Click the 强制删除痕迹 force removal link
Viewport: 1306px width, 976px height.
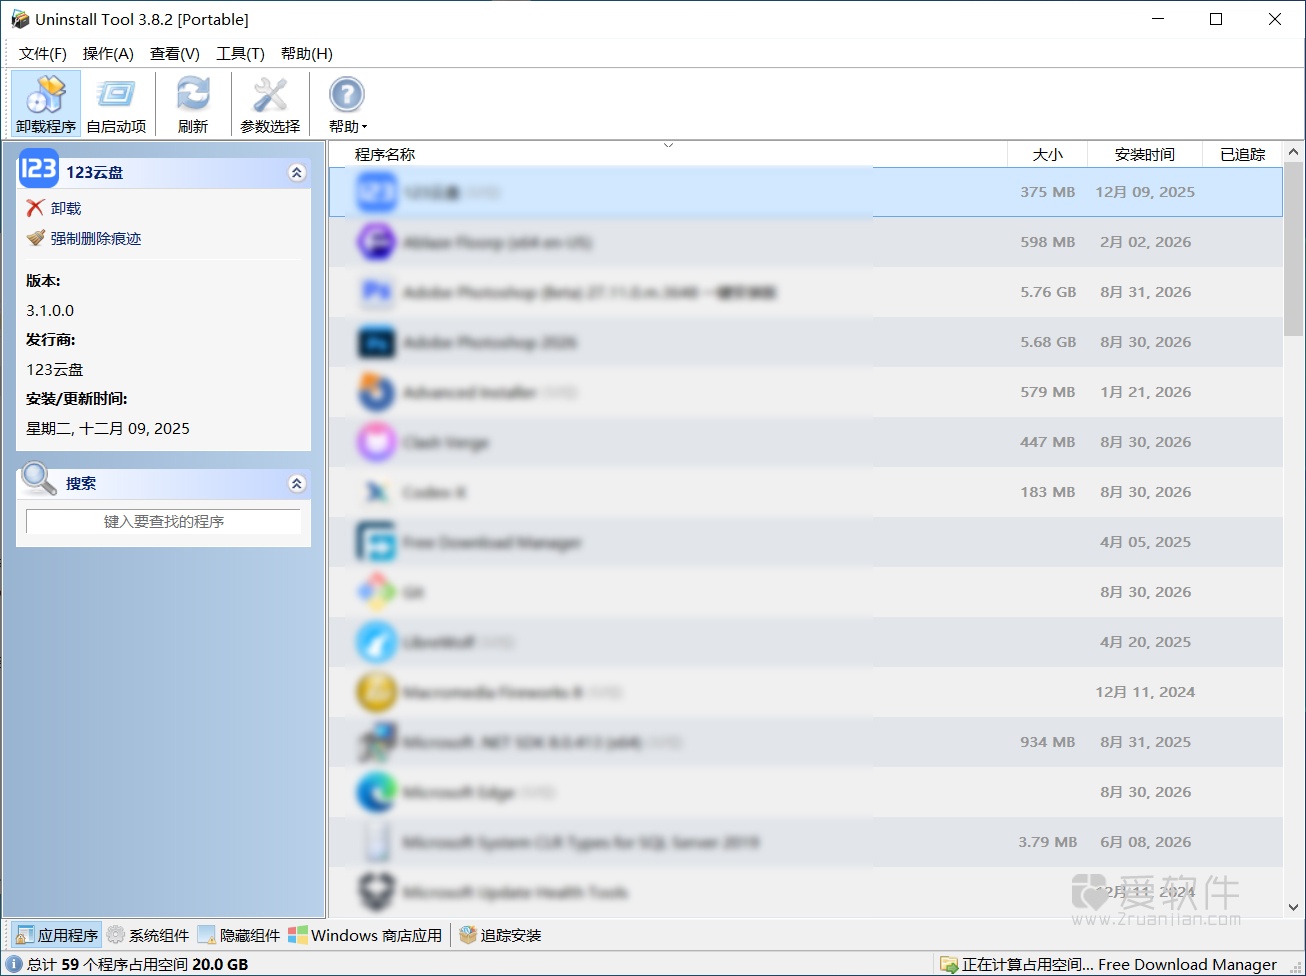tap(96, 238)
